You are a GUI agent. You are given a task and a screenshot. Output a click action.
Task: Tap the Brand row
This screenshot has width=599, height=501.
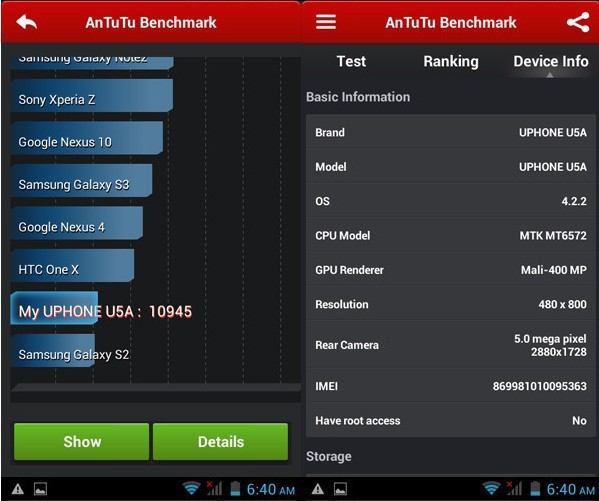451,132
